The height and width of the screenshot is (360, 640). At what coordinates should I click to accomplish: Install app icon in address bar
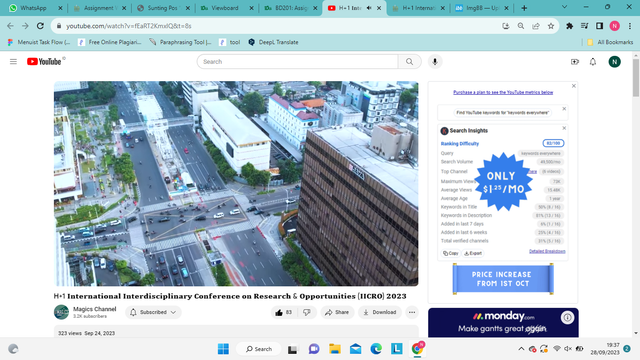506,26
